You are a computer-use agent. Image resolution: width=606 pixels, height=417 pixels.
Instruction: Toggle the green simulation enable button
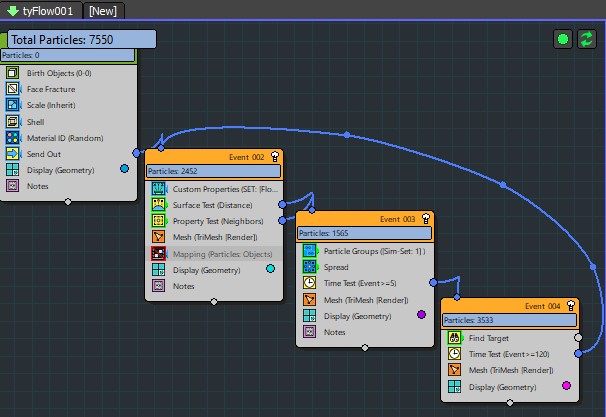[x=563, y=39]
